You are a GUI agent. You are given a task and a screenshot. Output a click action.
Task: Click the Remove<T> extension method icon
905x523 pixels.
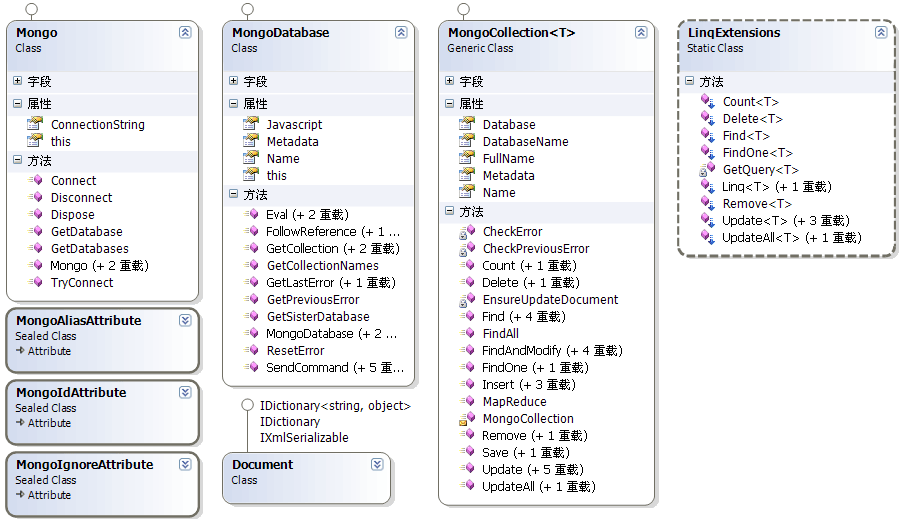pos(708,203)
